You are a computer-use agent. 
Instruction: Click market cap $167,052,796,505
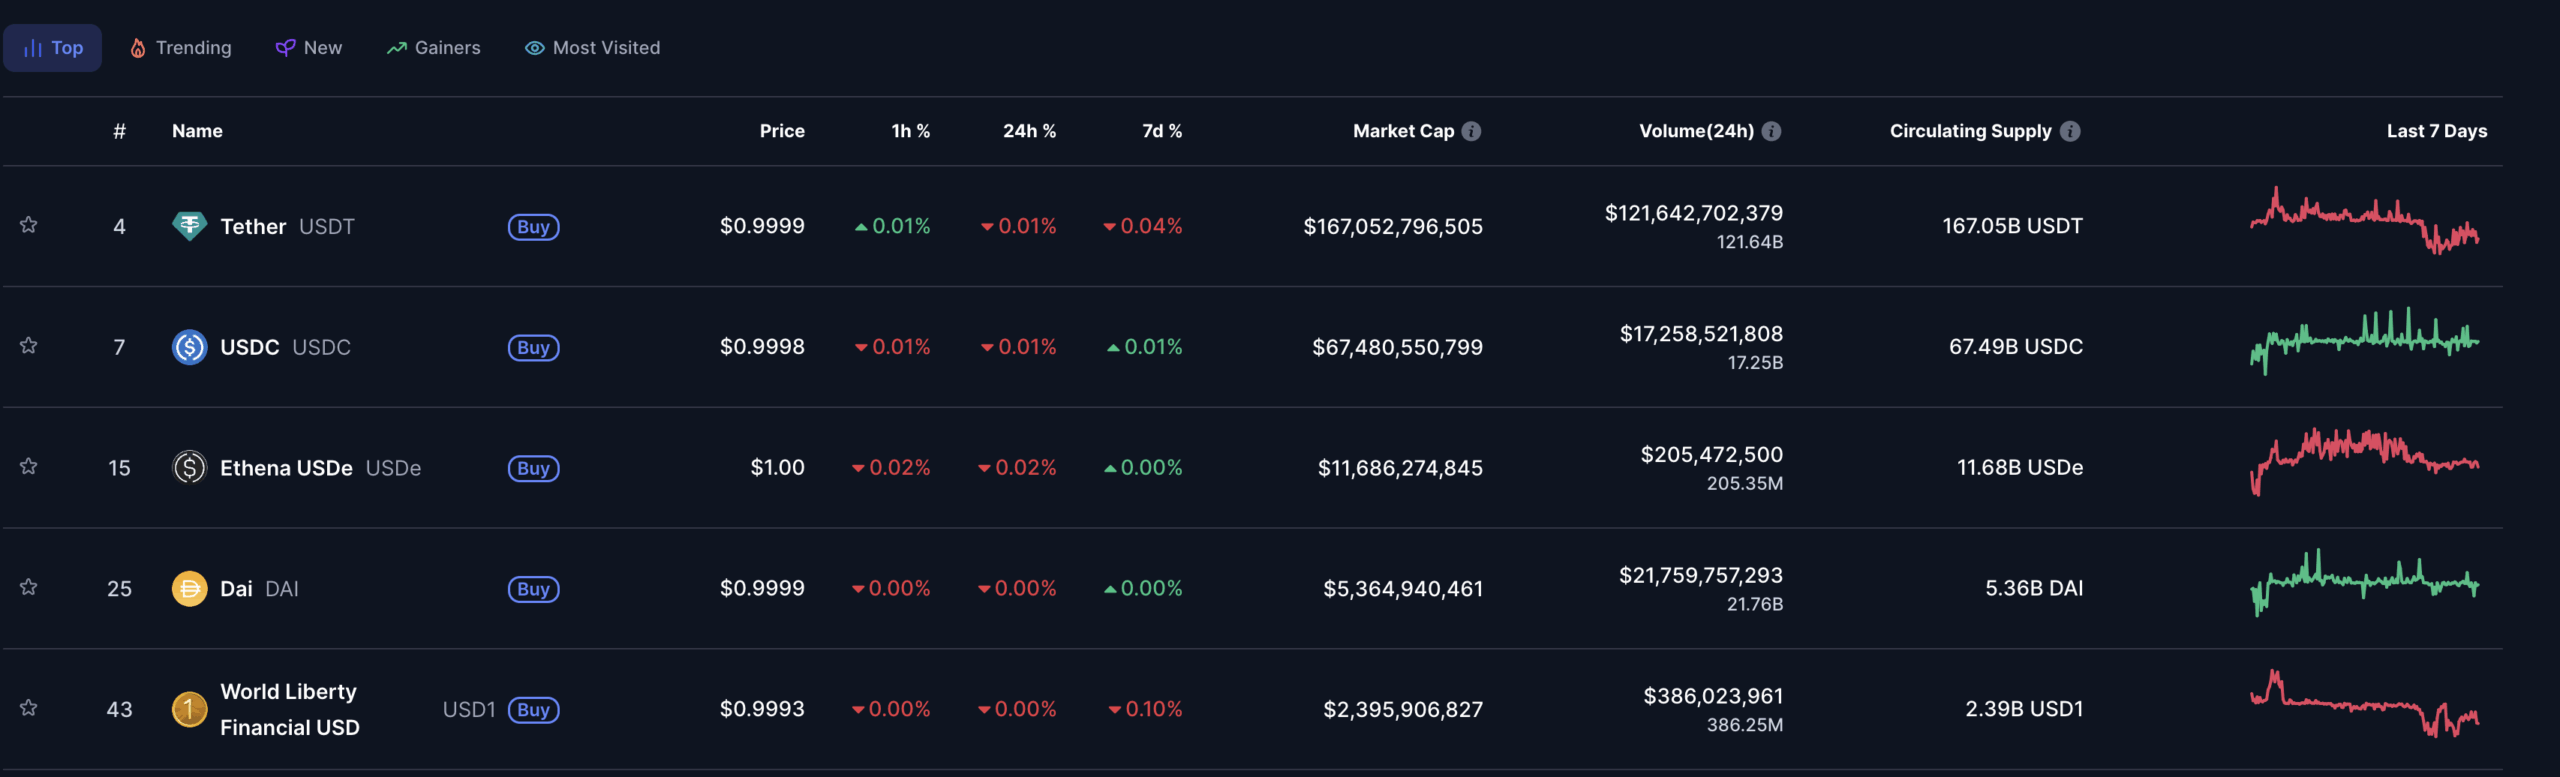pyautogui.click(x=1392, y=227)
